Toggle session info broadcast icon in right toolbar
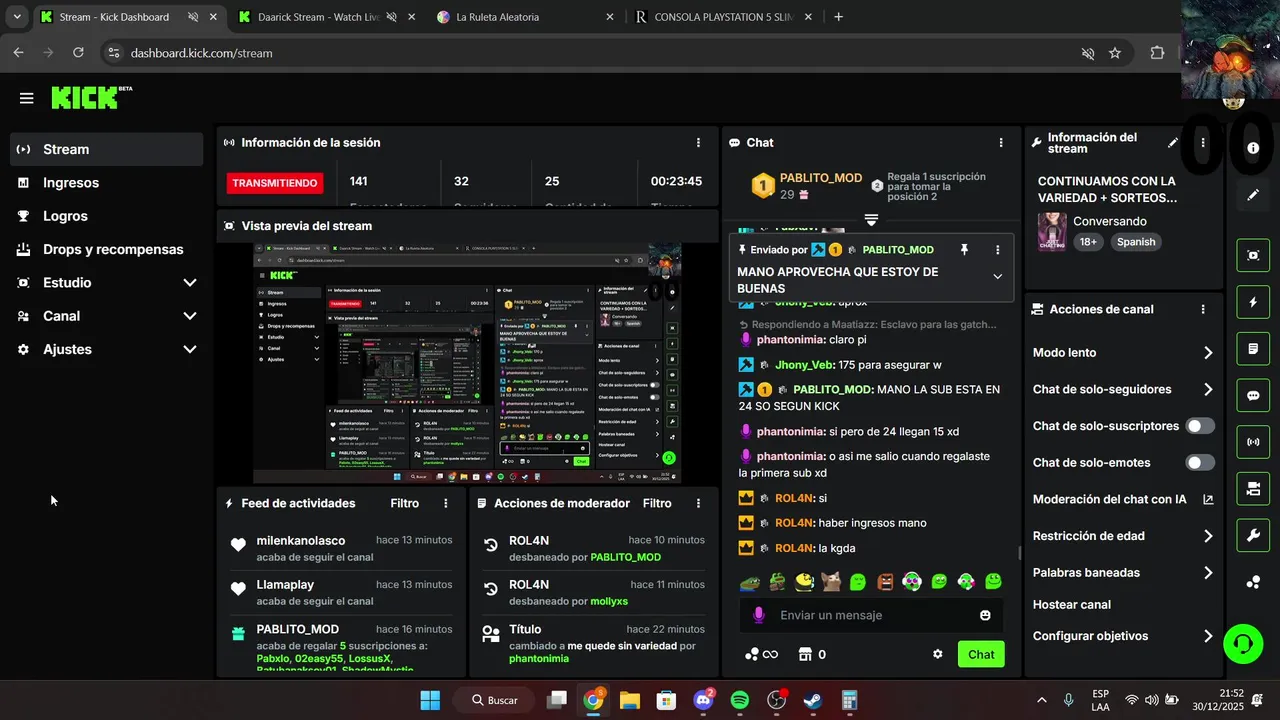This screenshot has height=720, width=1280. (1253, 442)
